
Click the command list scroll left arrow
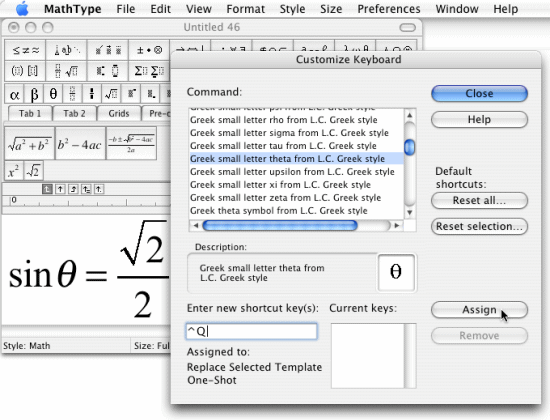click(x=196, y=226)
